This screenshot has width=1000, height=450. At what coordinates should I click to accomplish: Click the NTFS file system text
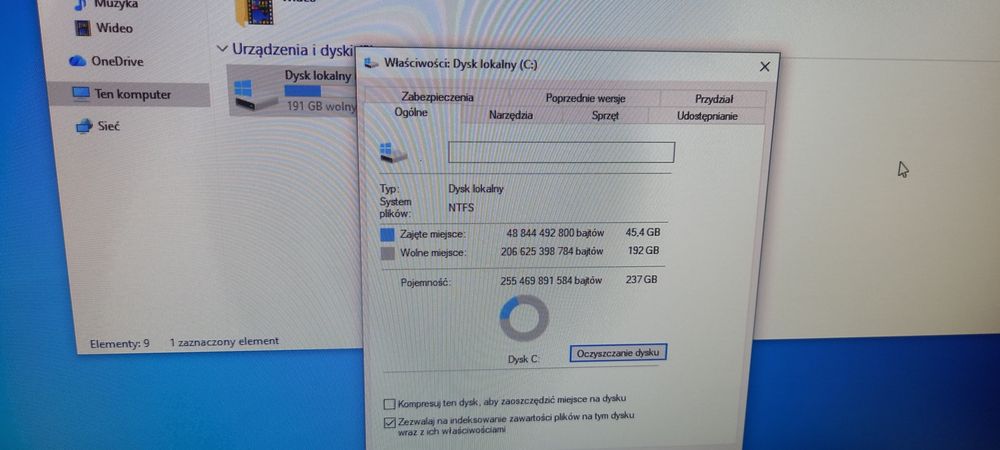click(461, 207)
